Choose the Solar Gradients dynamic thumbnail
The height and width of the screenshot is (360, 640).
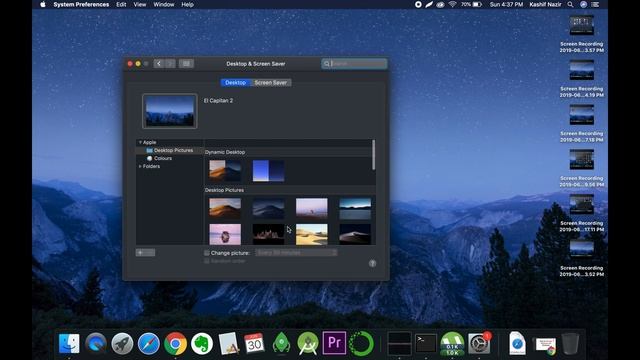pyautogui.click(x=268, y=171)
